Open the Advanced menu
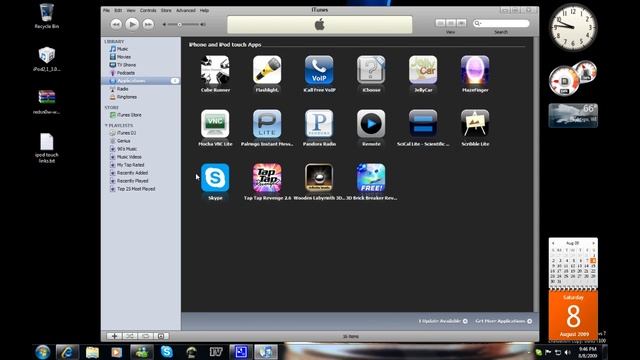This screenshot has height=360, width=640. (x=186, y=10)
